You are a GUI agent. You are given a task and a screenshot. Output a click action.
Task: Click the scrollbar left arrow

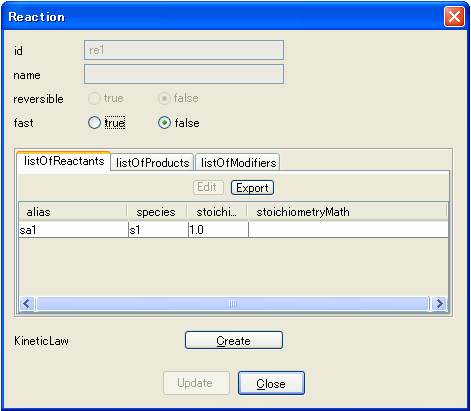[27, 304]
